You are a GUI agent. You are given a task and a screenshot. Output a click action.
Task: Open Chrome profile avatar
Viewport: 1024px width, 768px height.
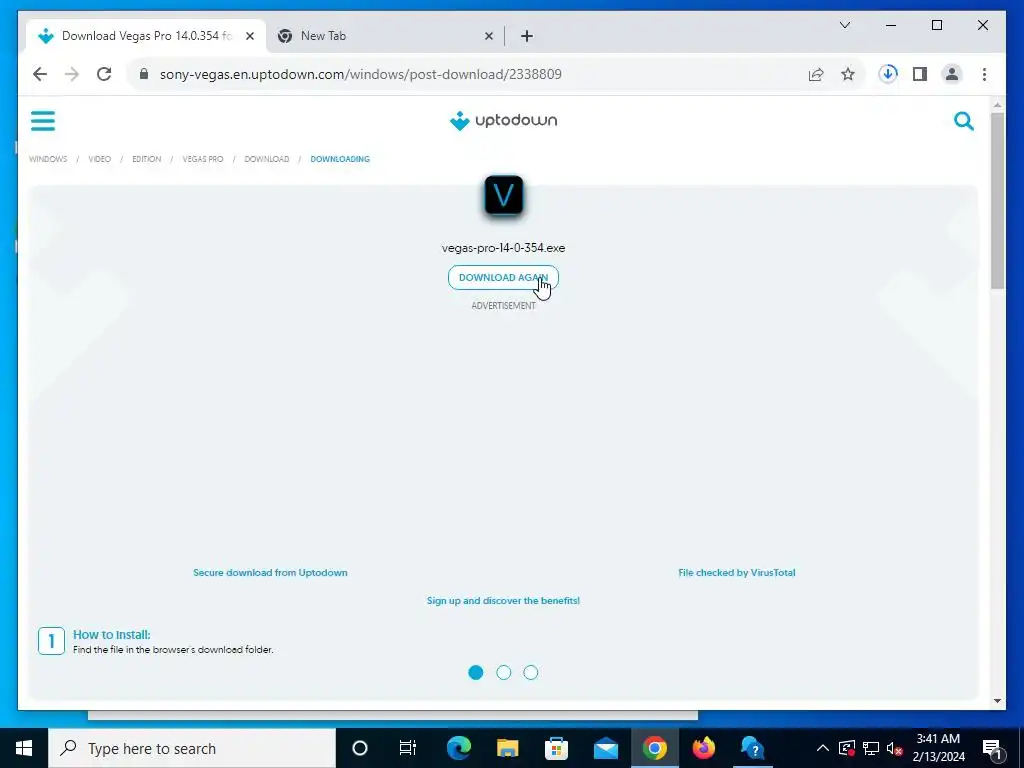952,74
